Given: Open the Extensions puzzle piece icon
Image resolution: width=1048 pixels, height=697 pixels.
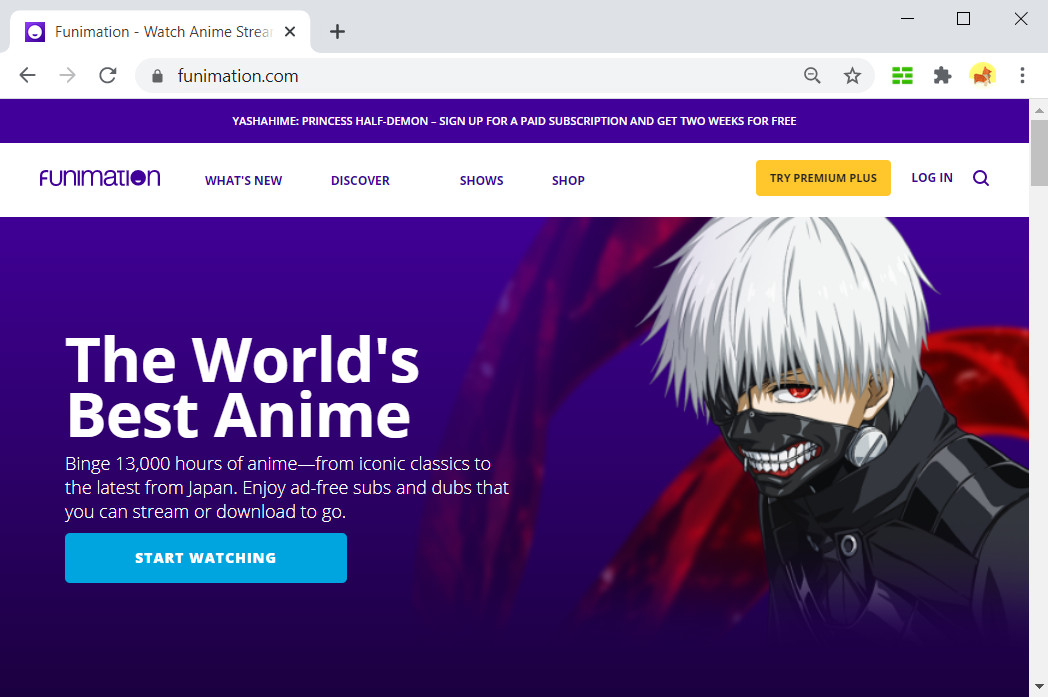Looking at the screenshot, I should (942, 76).
